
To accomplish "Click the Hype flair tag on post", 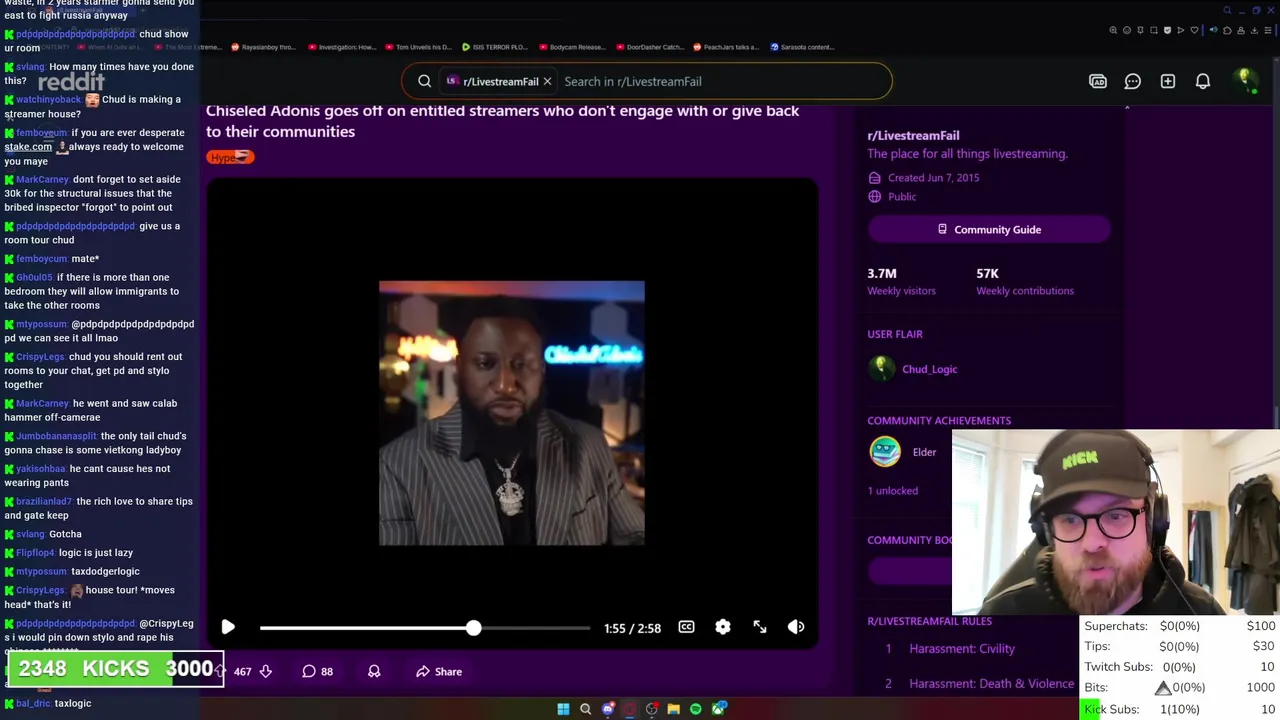I will tap(230, 157).
